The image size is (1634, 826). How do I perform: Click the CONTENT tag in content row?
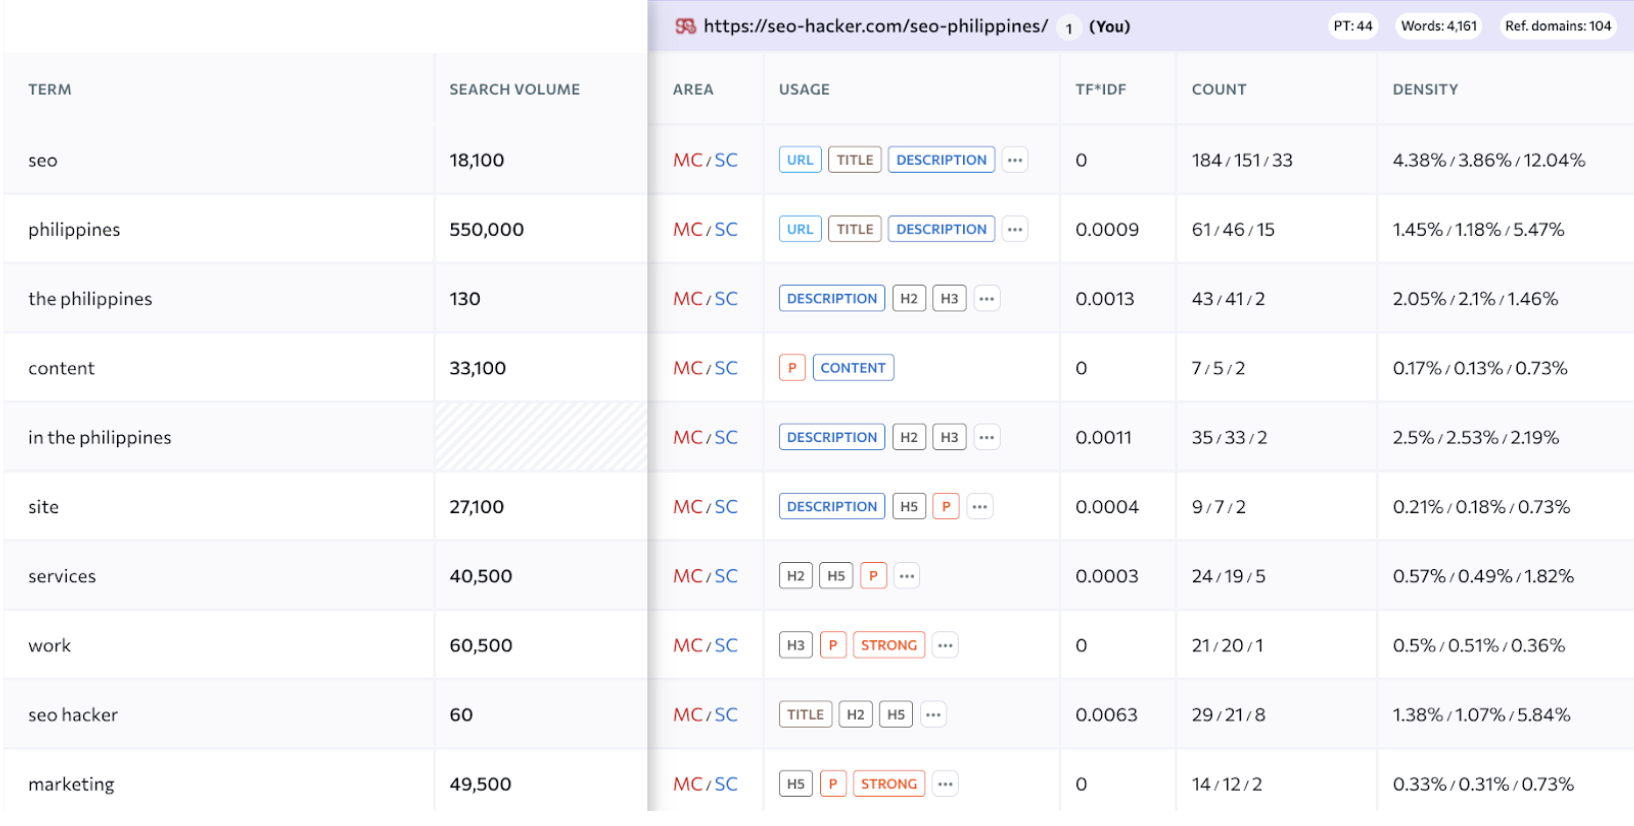click(x=853, y=368)
